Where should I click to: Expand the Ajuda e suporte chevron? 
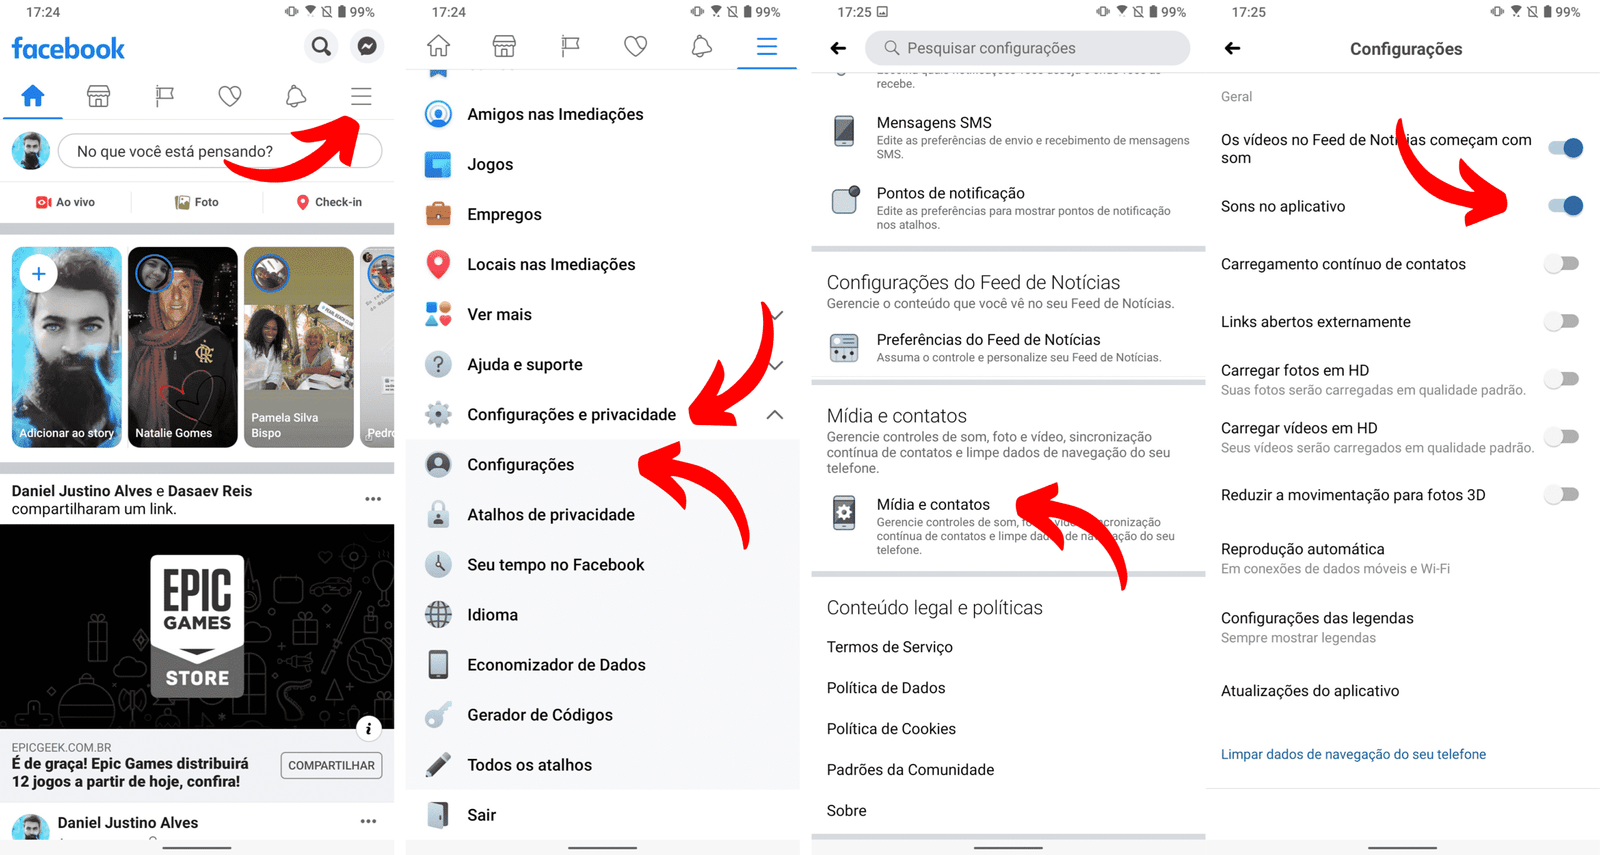(x=776, y=365)
